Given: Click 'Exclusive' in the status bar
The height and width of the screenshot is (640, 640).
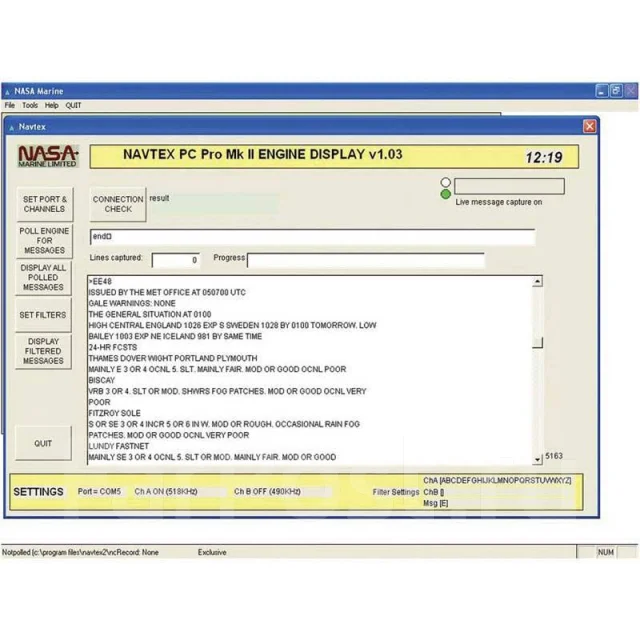Looking at the screenshot, I should [x=212, y=552].
